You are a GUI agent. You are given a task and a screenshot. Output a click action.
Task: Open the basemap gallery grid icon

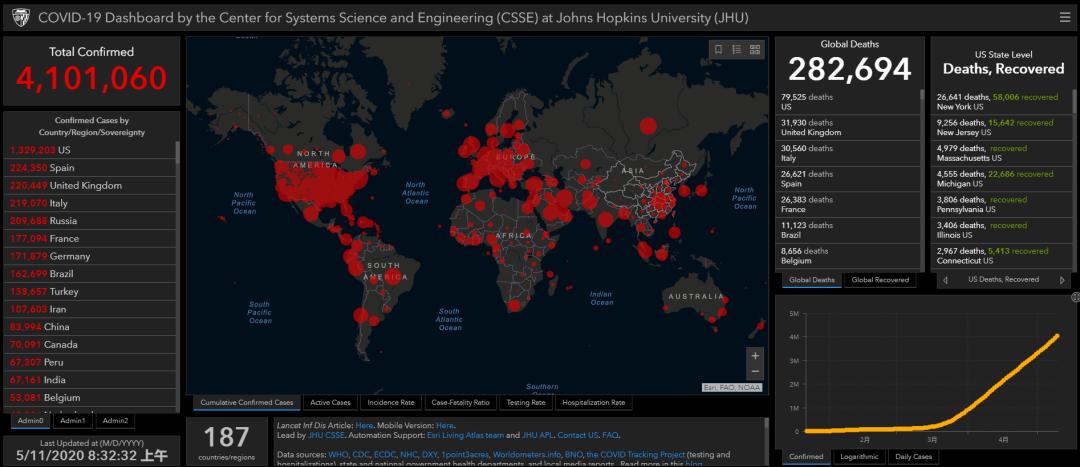pyautogui.click(x=755, y=50)
